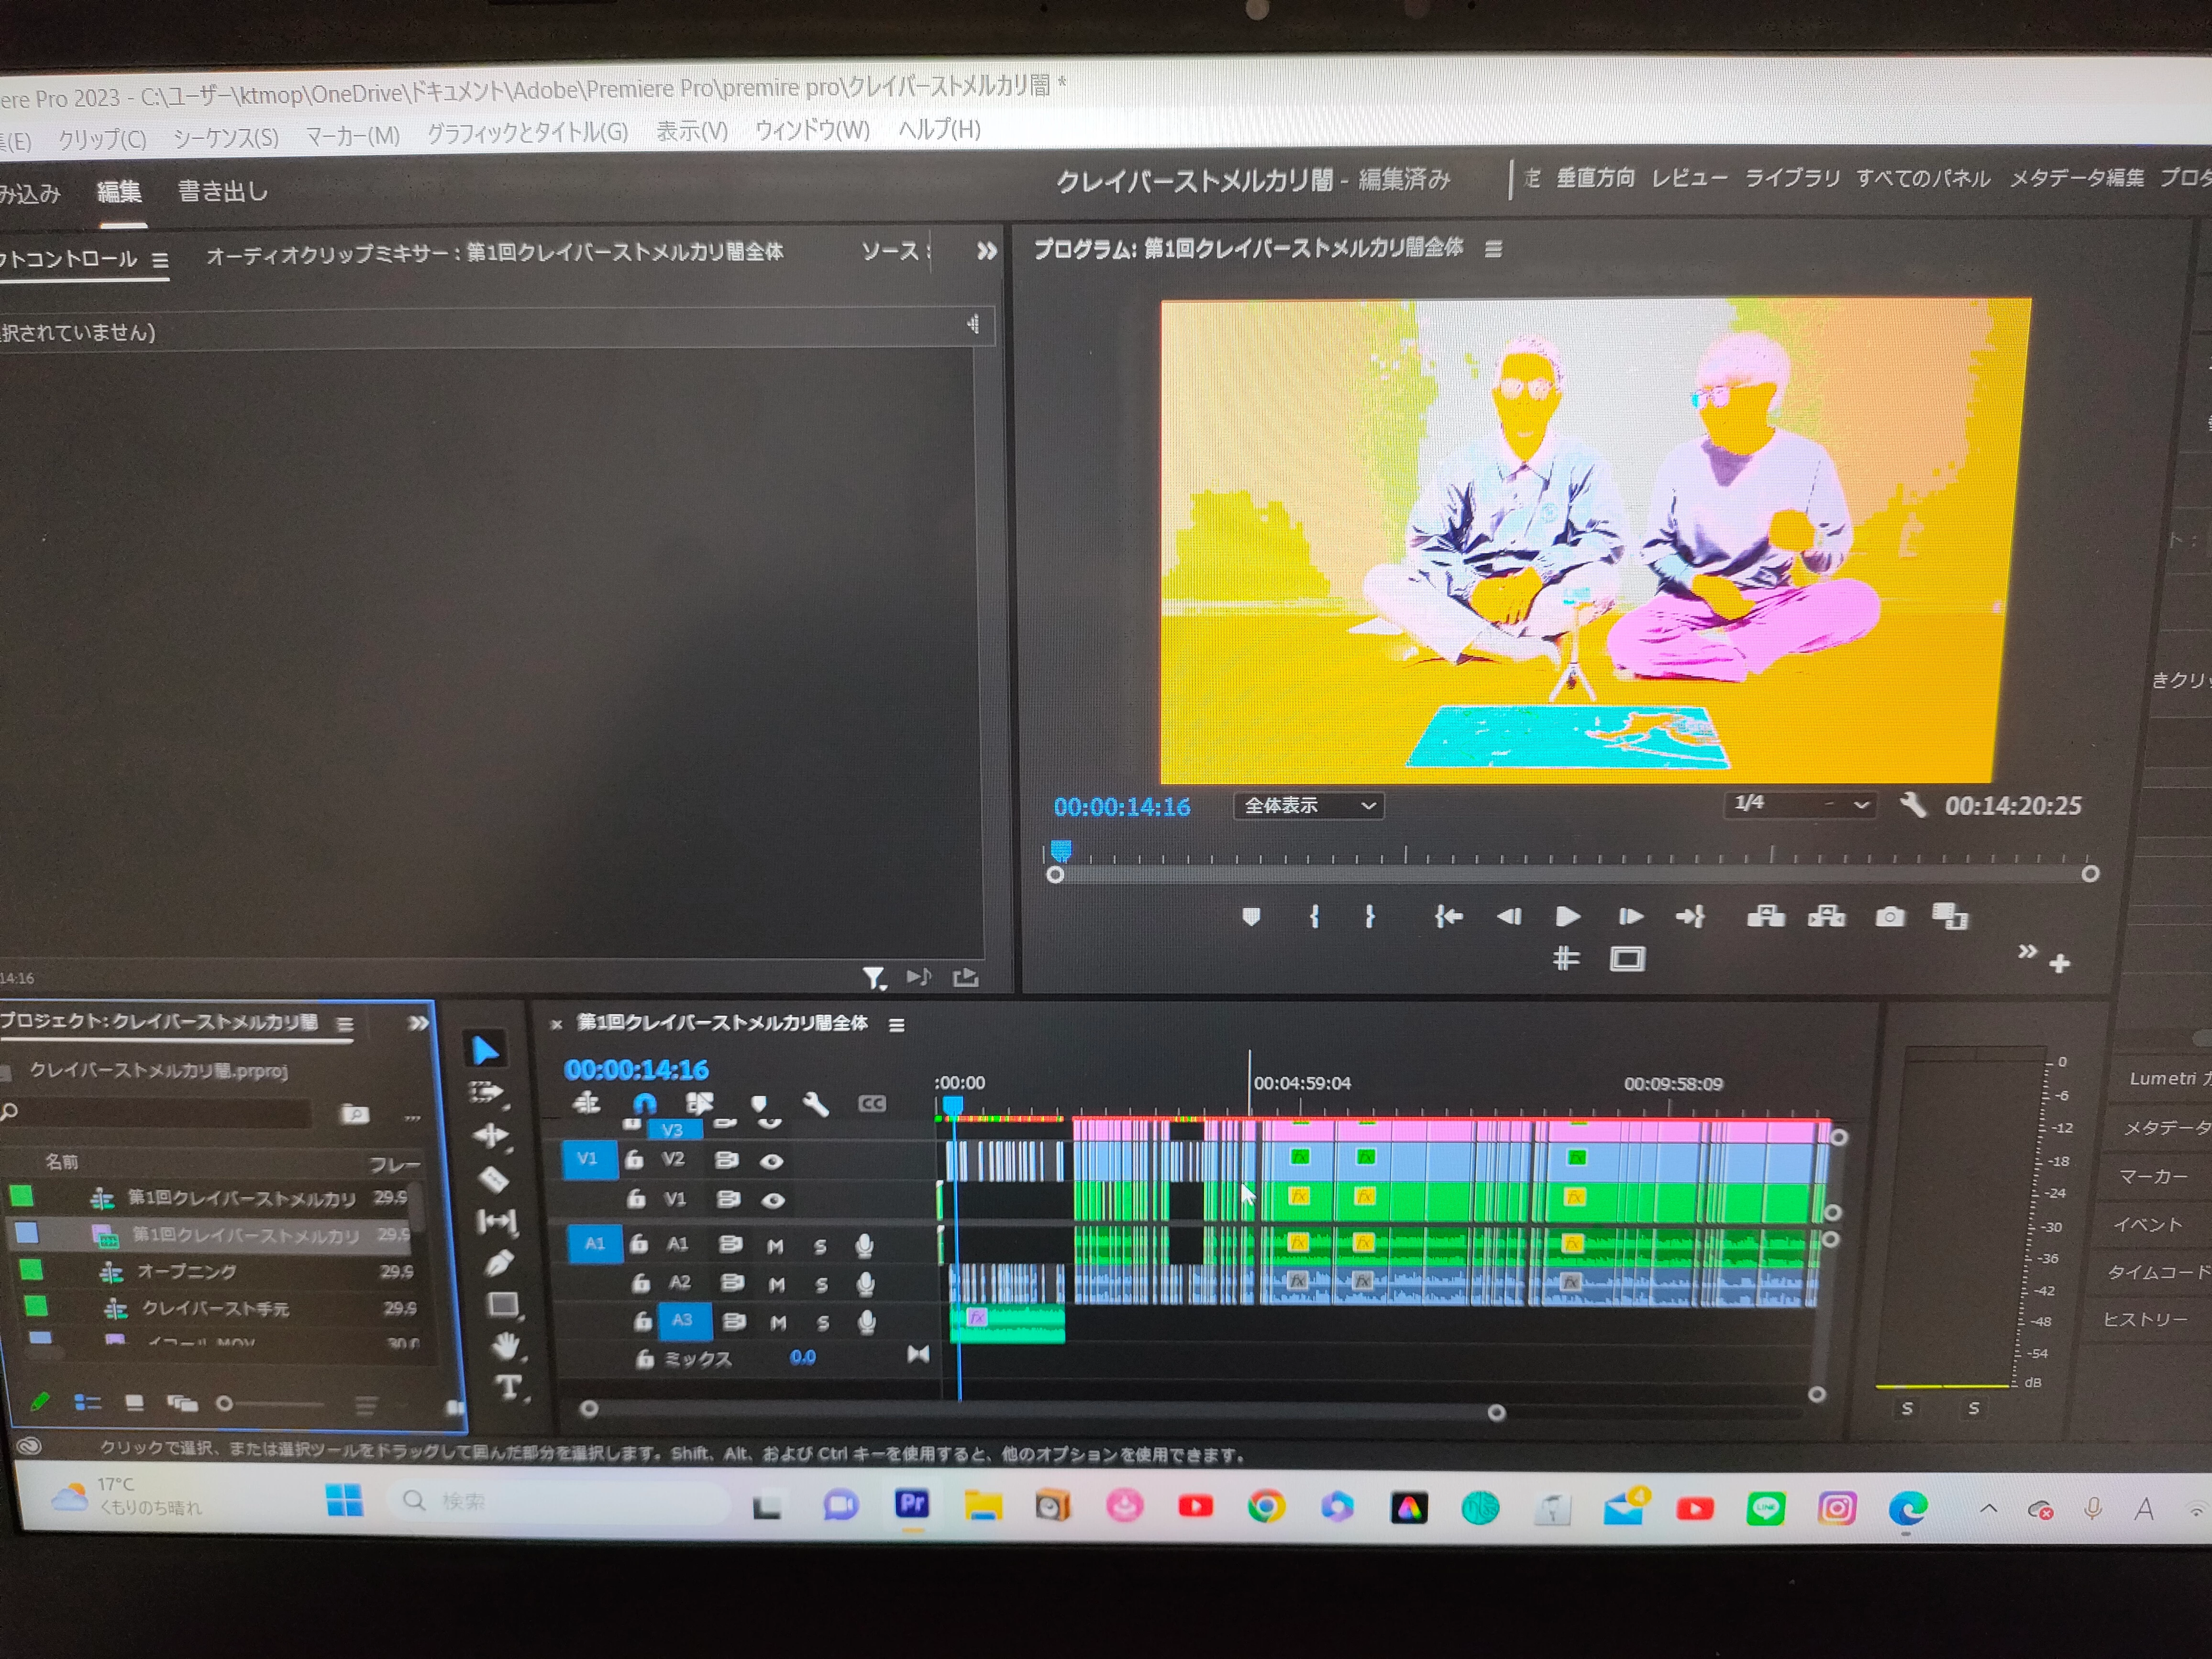Select the Razor tool in tools panel

pos(494,1180)
